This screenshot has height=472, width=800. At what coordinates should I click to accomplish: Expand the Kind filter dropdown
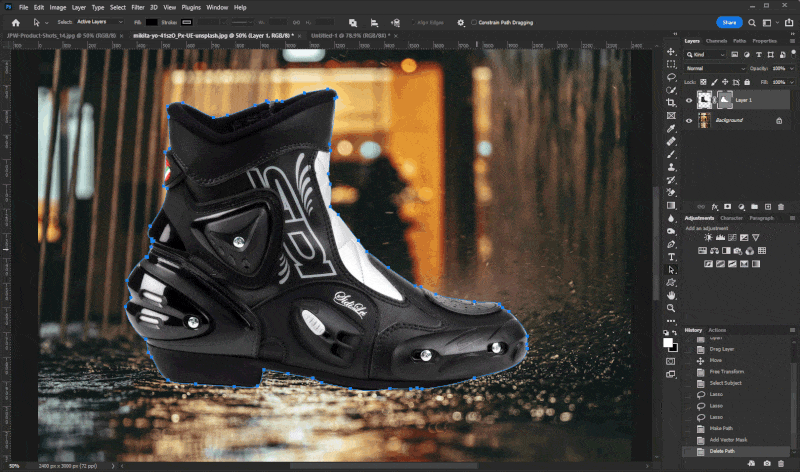(x=706, y=55)
